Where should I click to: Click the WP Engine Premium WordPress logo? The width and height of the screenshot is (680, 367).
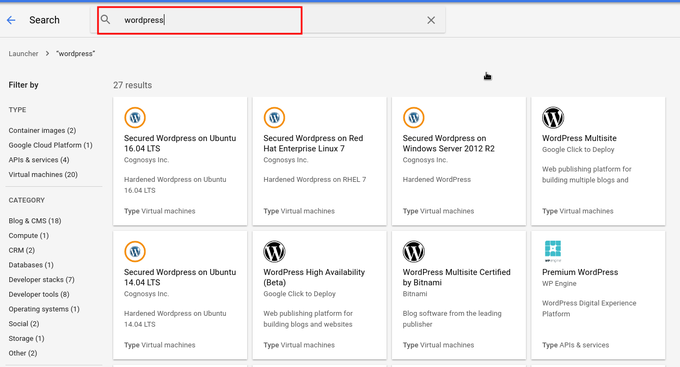coord(553,251)
